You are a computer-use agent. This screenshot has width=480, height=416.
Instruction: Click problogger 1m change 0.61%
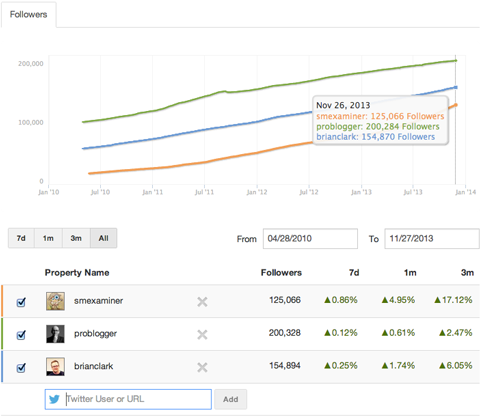(398, 333)
